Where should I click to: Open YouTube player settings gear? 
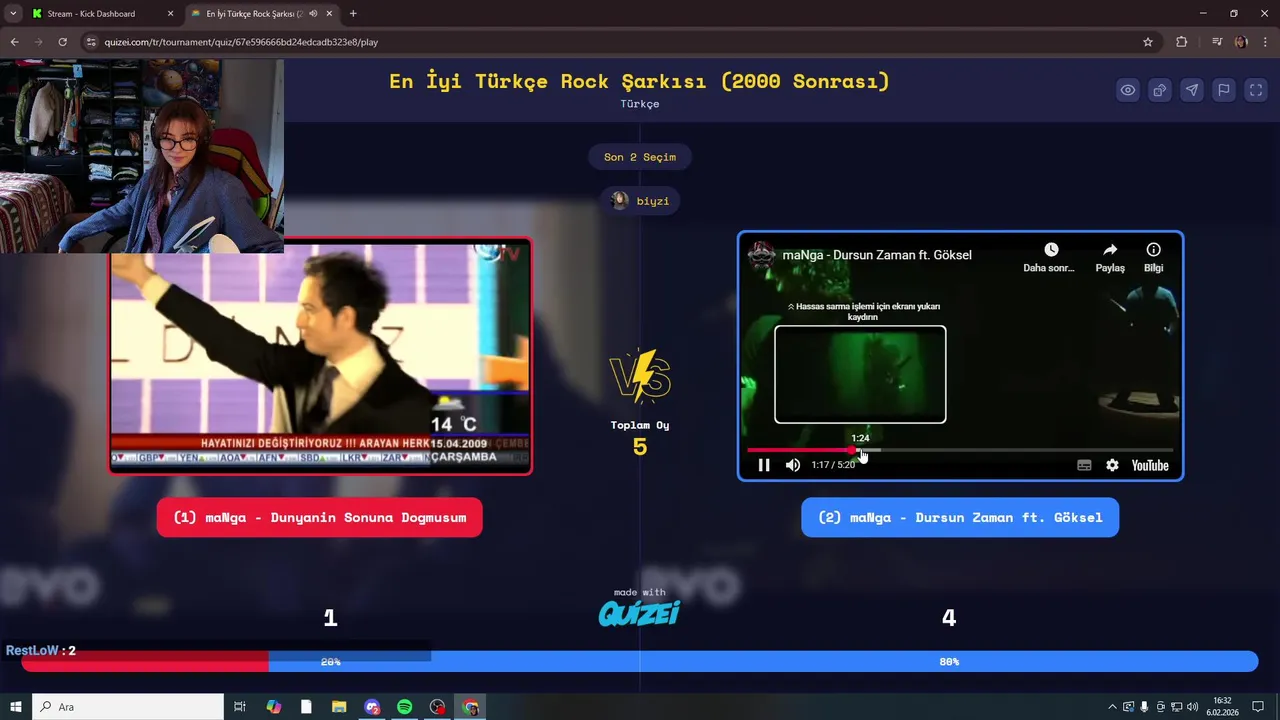click(1112, 465)
